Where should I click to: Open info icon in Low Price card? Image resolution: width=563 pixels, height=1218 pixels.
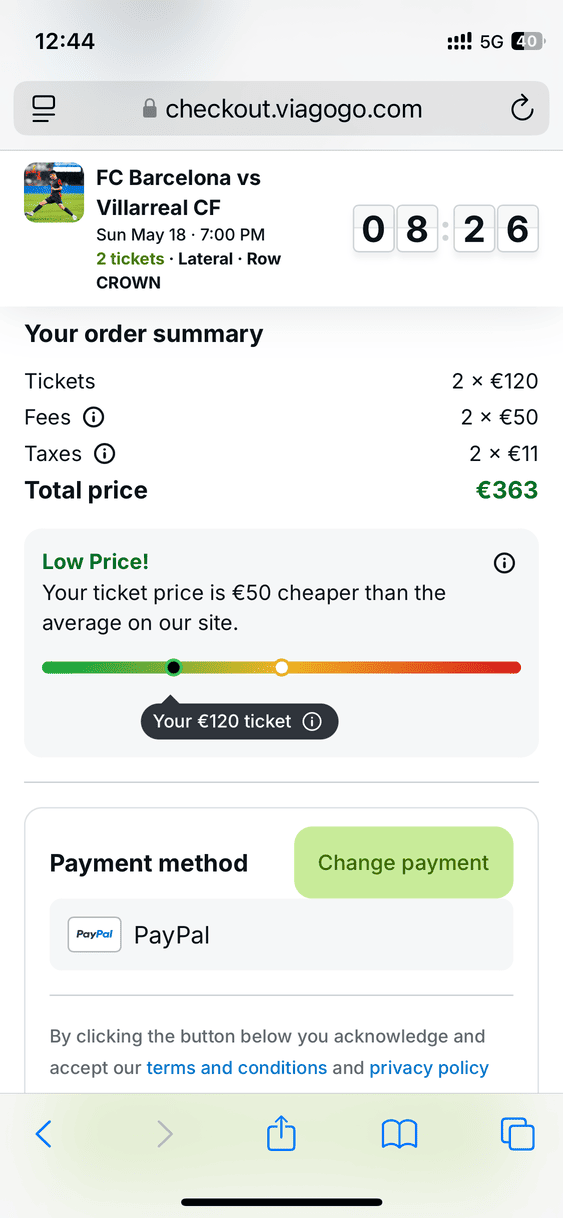tap(505, 563)
